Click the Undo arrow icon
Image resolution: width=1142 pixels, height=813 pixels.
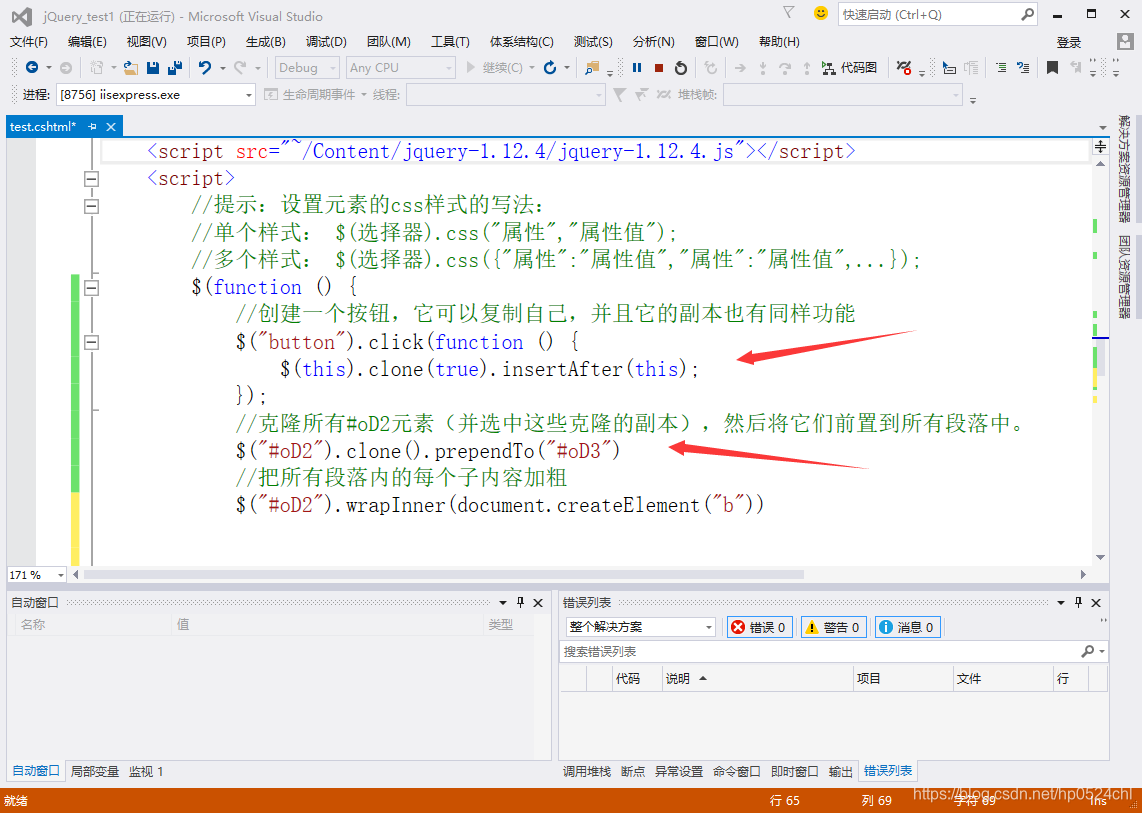pyautogui.click(x=205, y=68)
